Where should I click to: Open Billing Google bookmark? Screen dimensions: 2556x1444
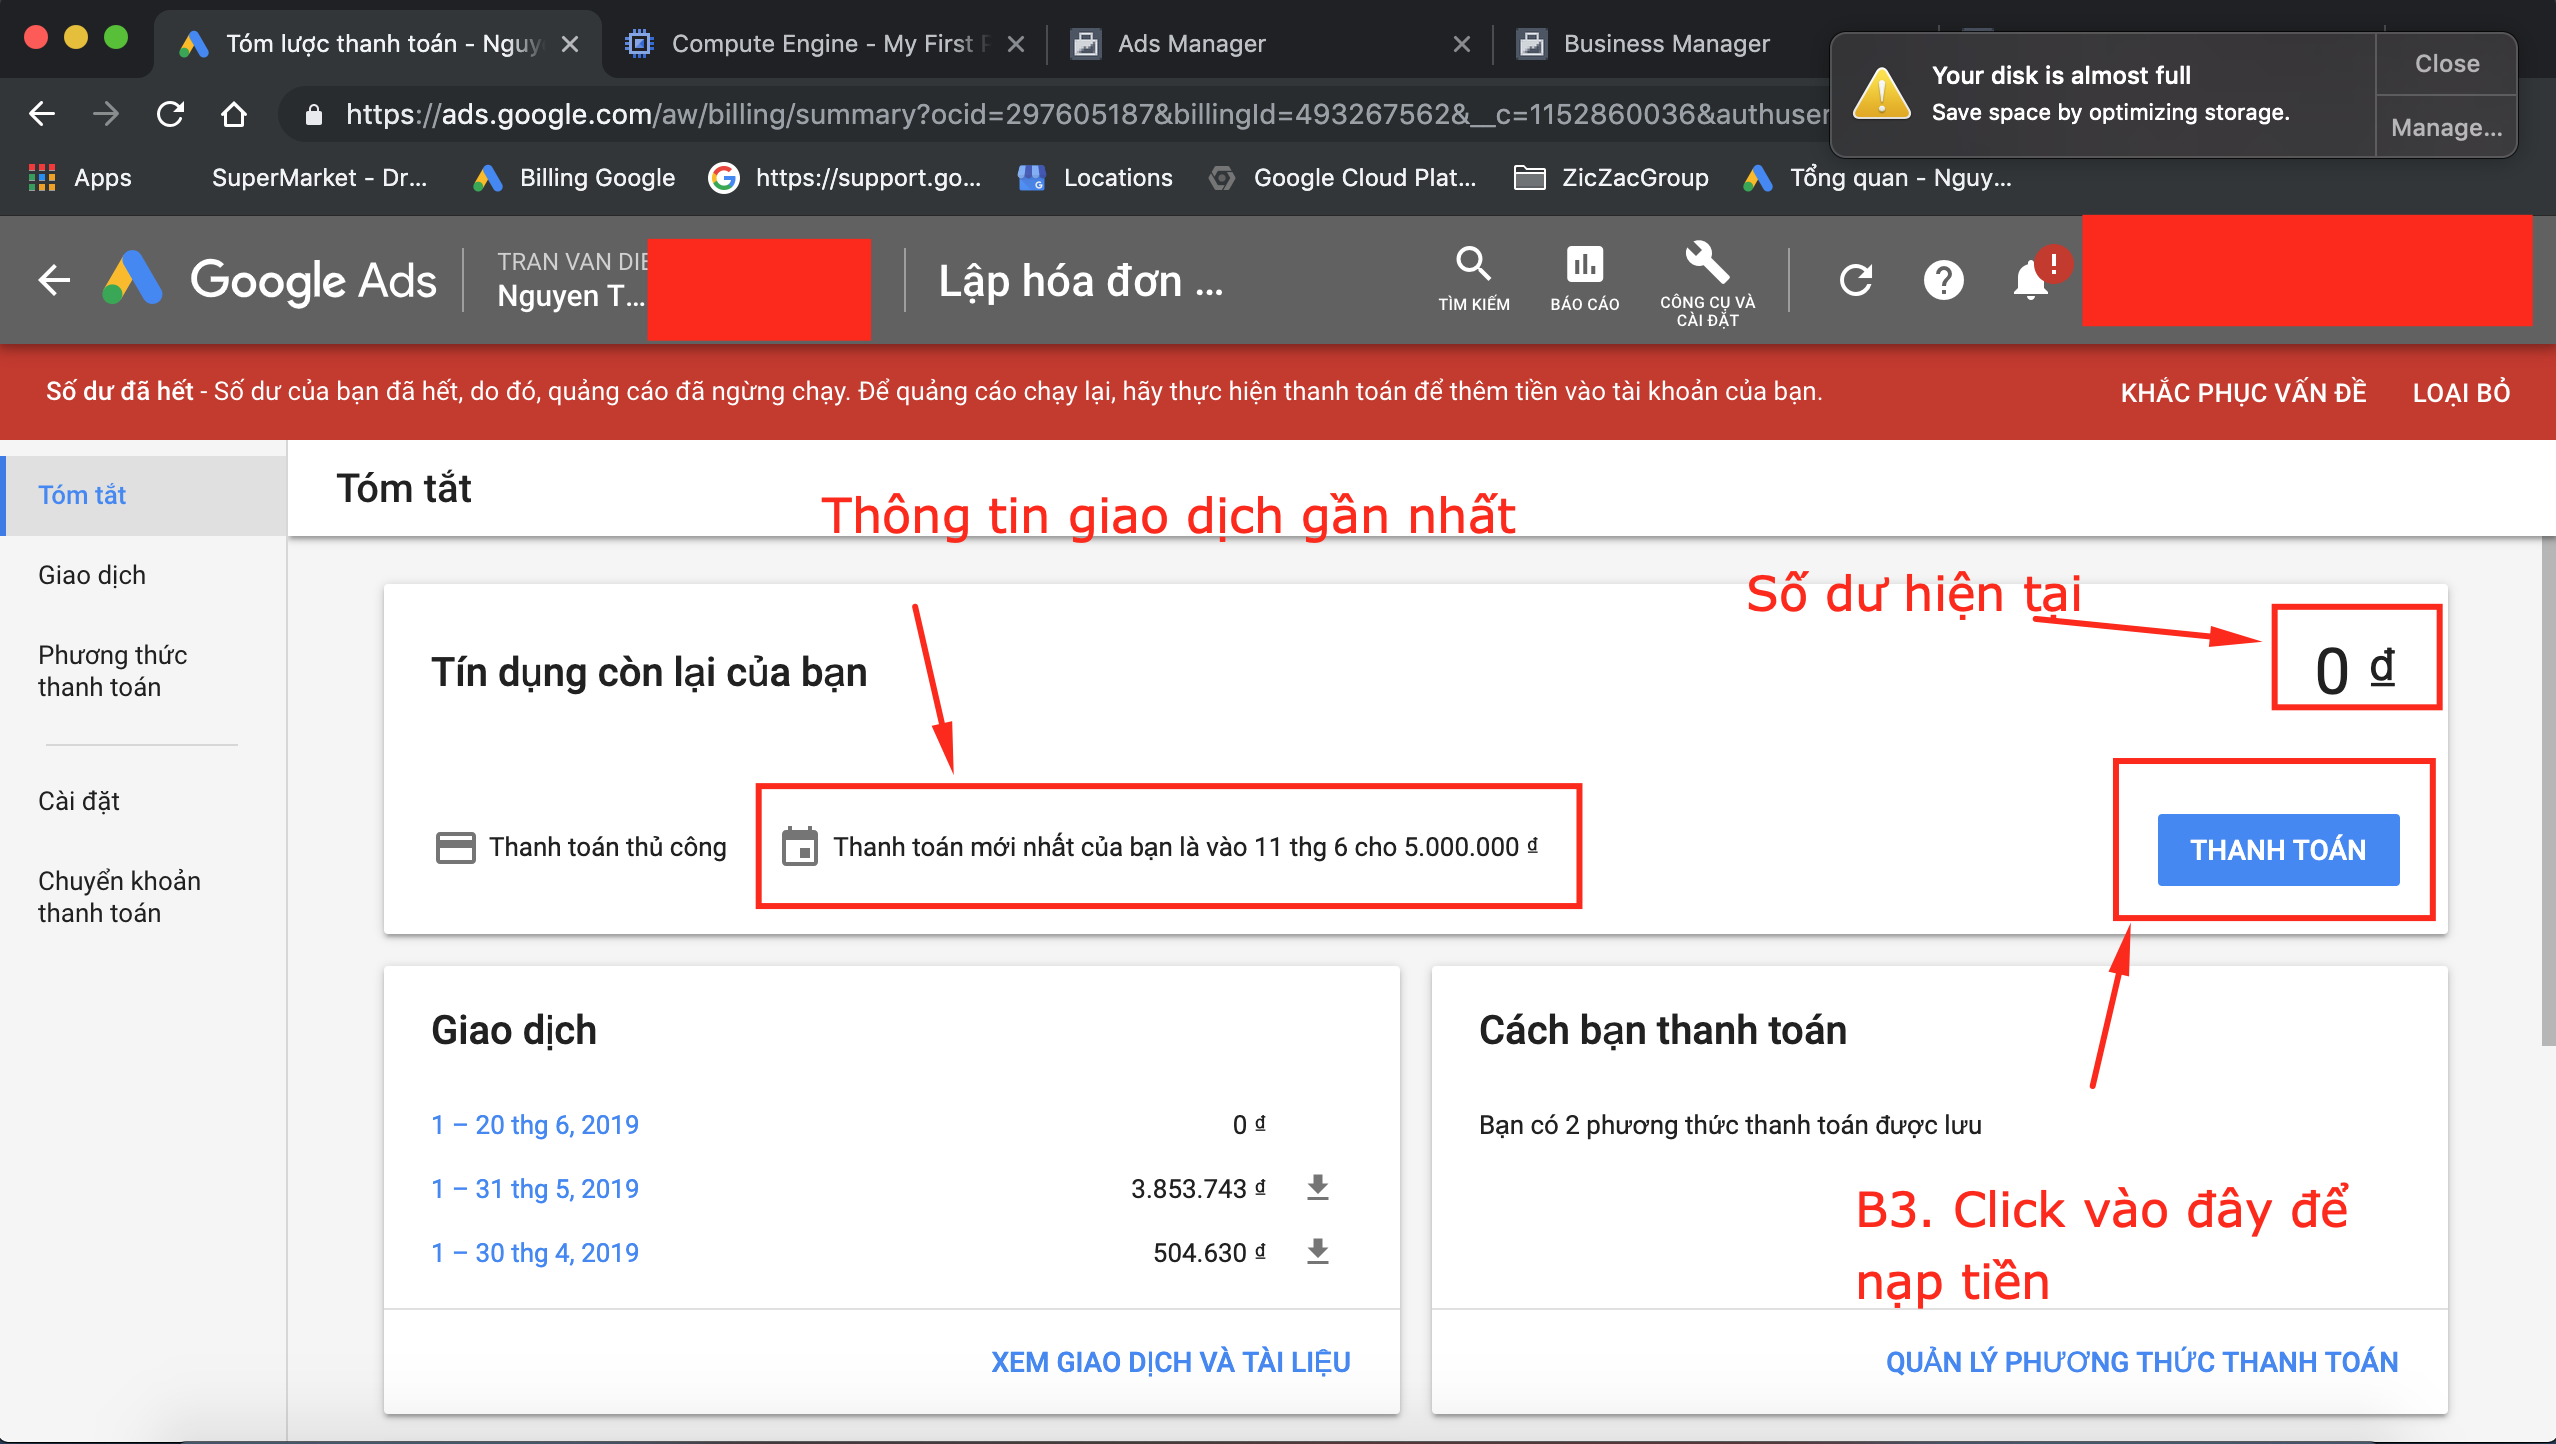point(574,178)
